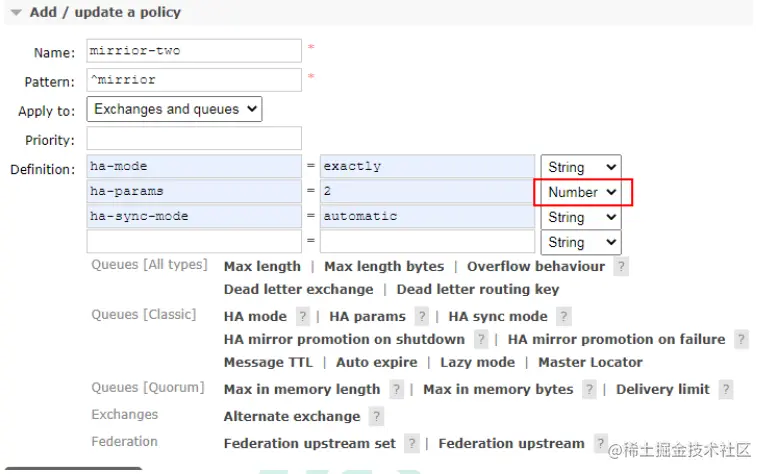Click the help icon for HA params
This screenshot has height=474, width=766.
(422, 317)
